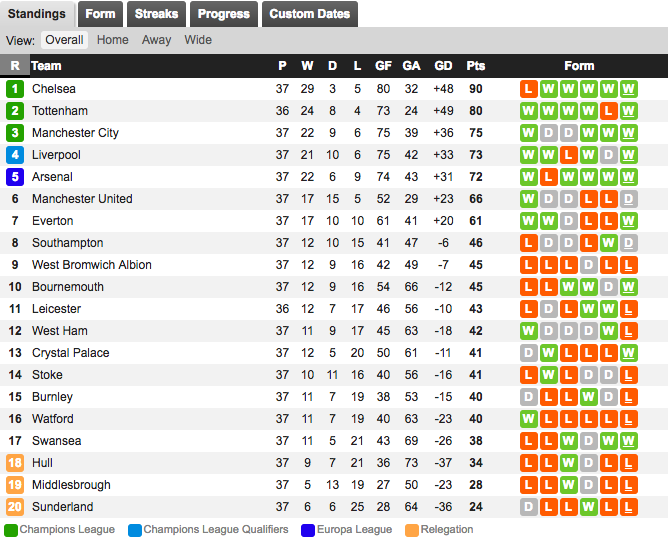Image resolution: width=670 pixels, height=550 pixels.
Task: Click Tottenham's latest form W icon
Action: pyautogui.click(x=629, y=111)
